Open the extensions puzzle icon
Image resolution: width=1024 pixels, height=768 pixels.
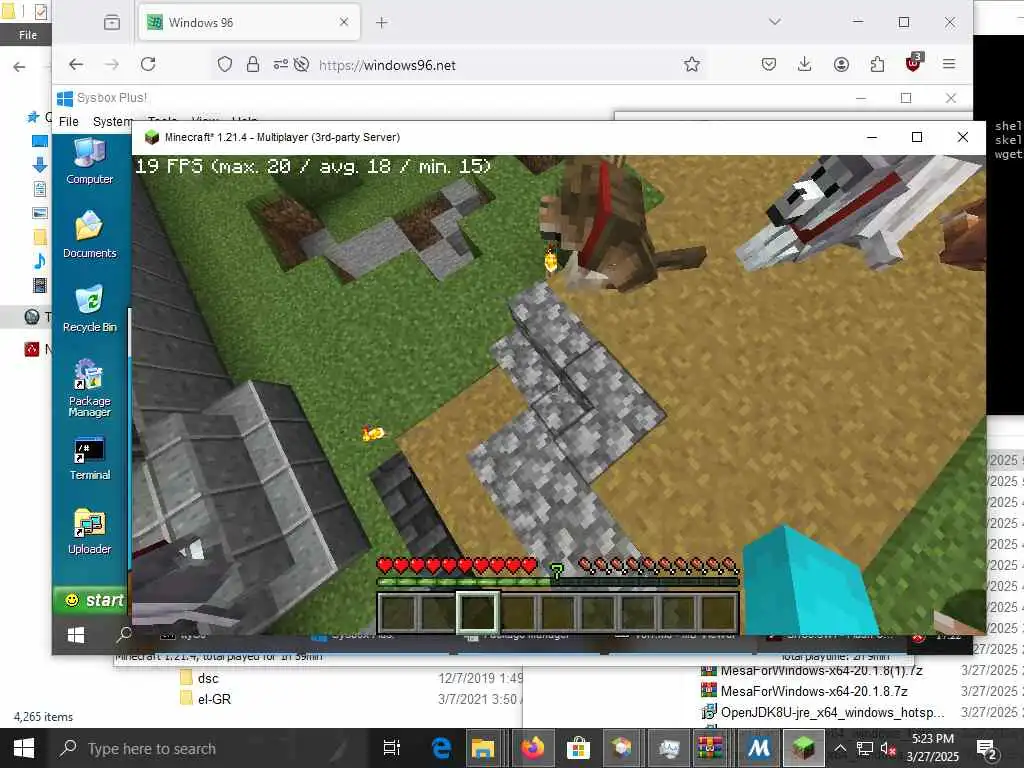[877, 64]
